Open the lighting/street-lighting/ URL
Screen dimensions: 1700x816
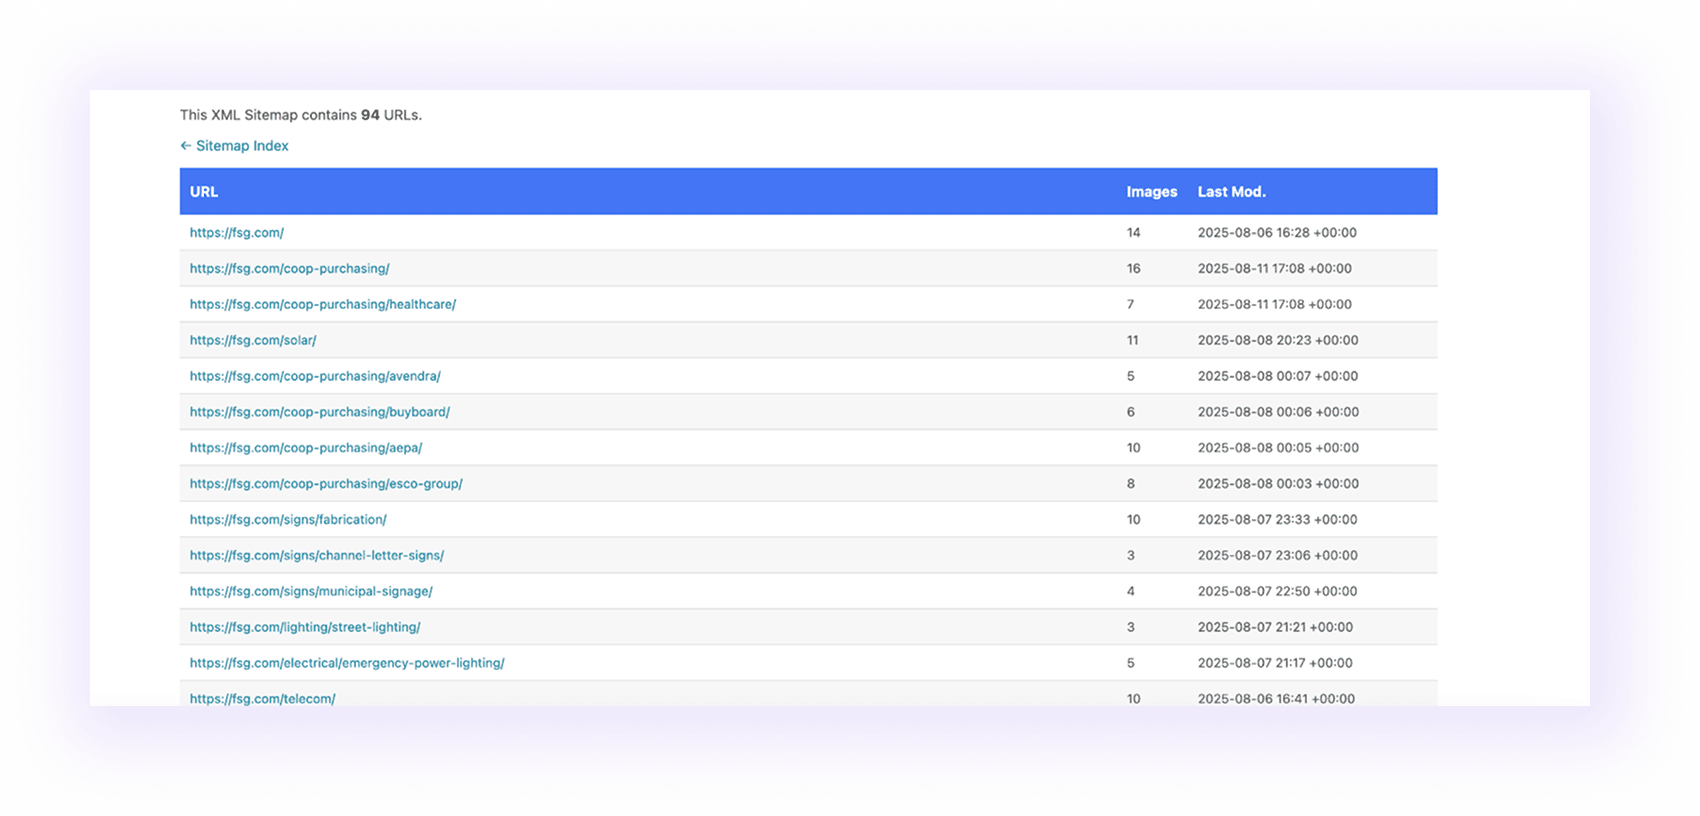305,628
